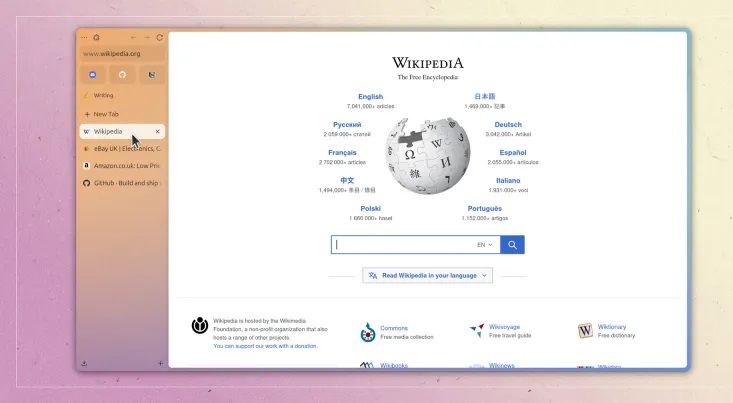This screenshot has height=403, width=733.
Task: Go back using the left arrow icon
Action: pos(134,37)
